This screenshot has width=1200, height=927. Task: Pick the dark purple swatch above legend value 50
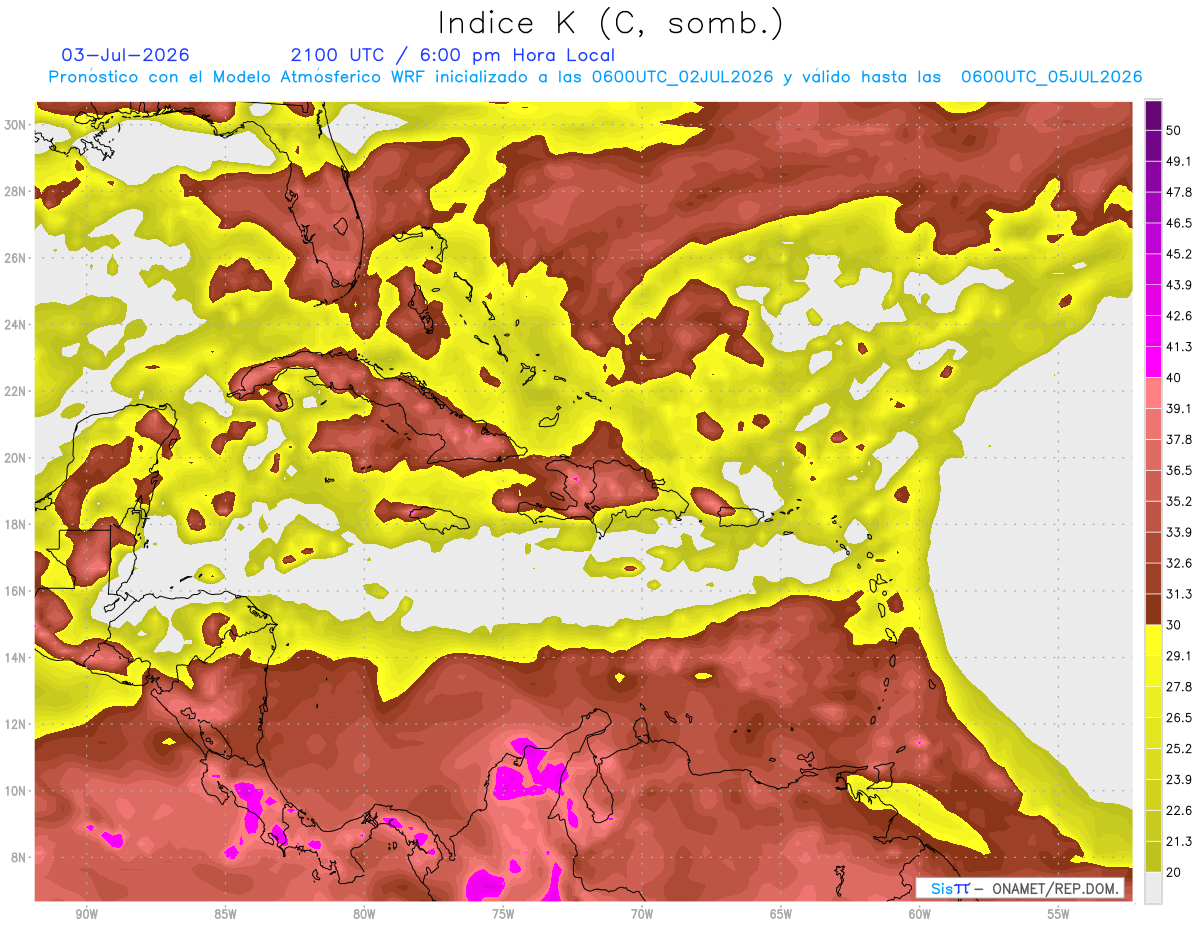1153,115
